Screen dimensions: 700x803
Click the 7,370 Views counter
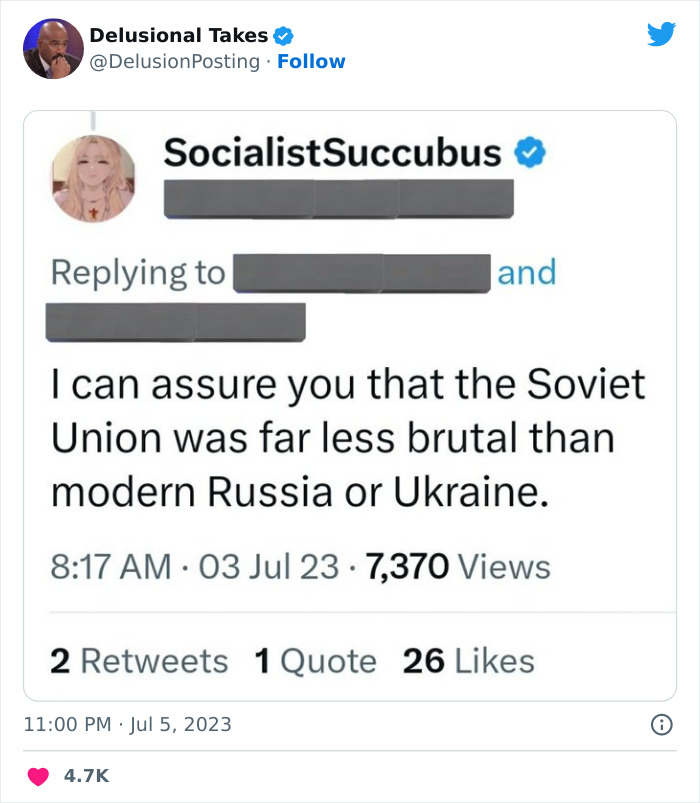[459, 567]
